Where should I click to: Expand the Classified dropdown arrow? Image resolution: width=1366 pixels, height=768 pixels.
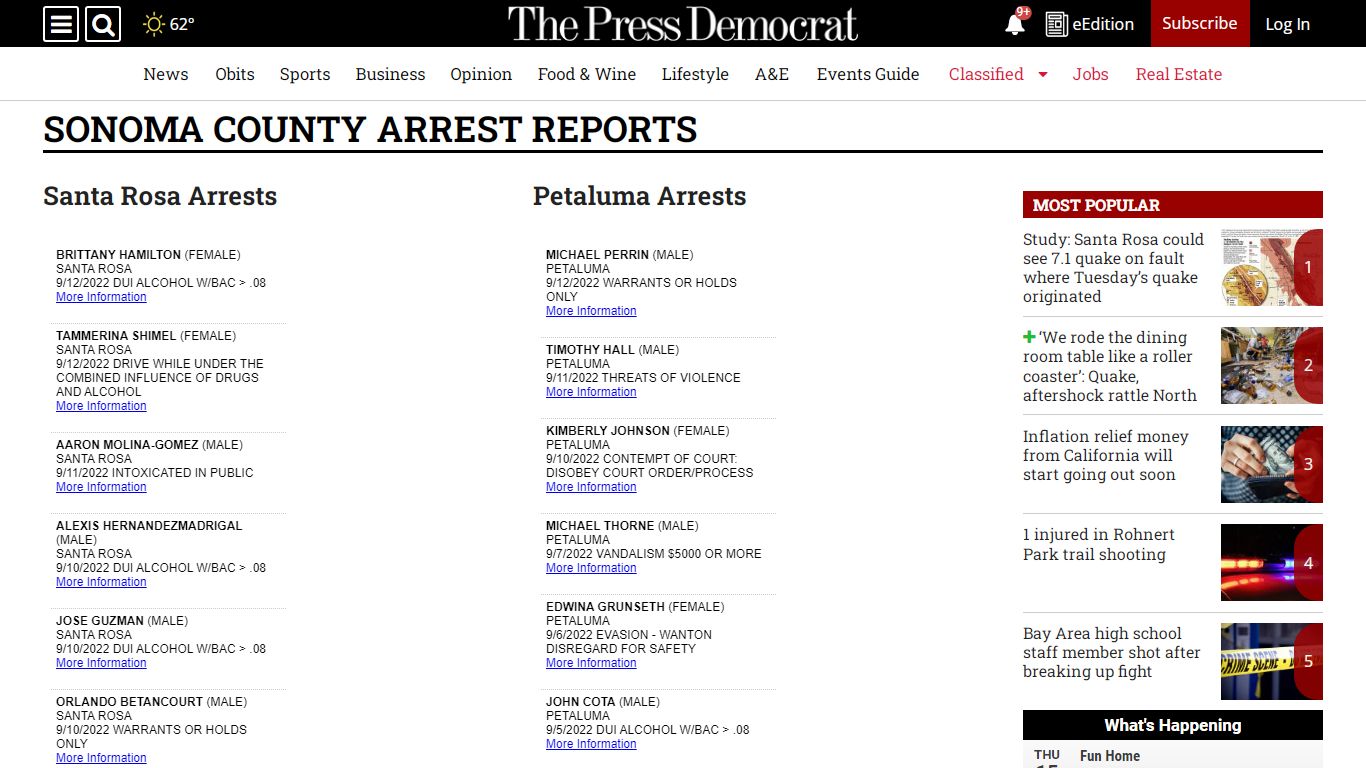click(x=1043, y=74)
